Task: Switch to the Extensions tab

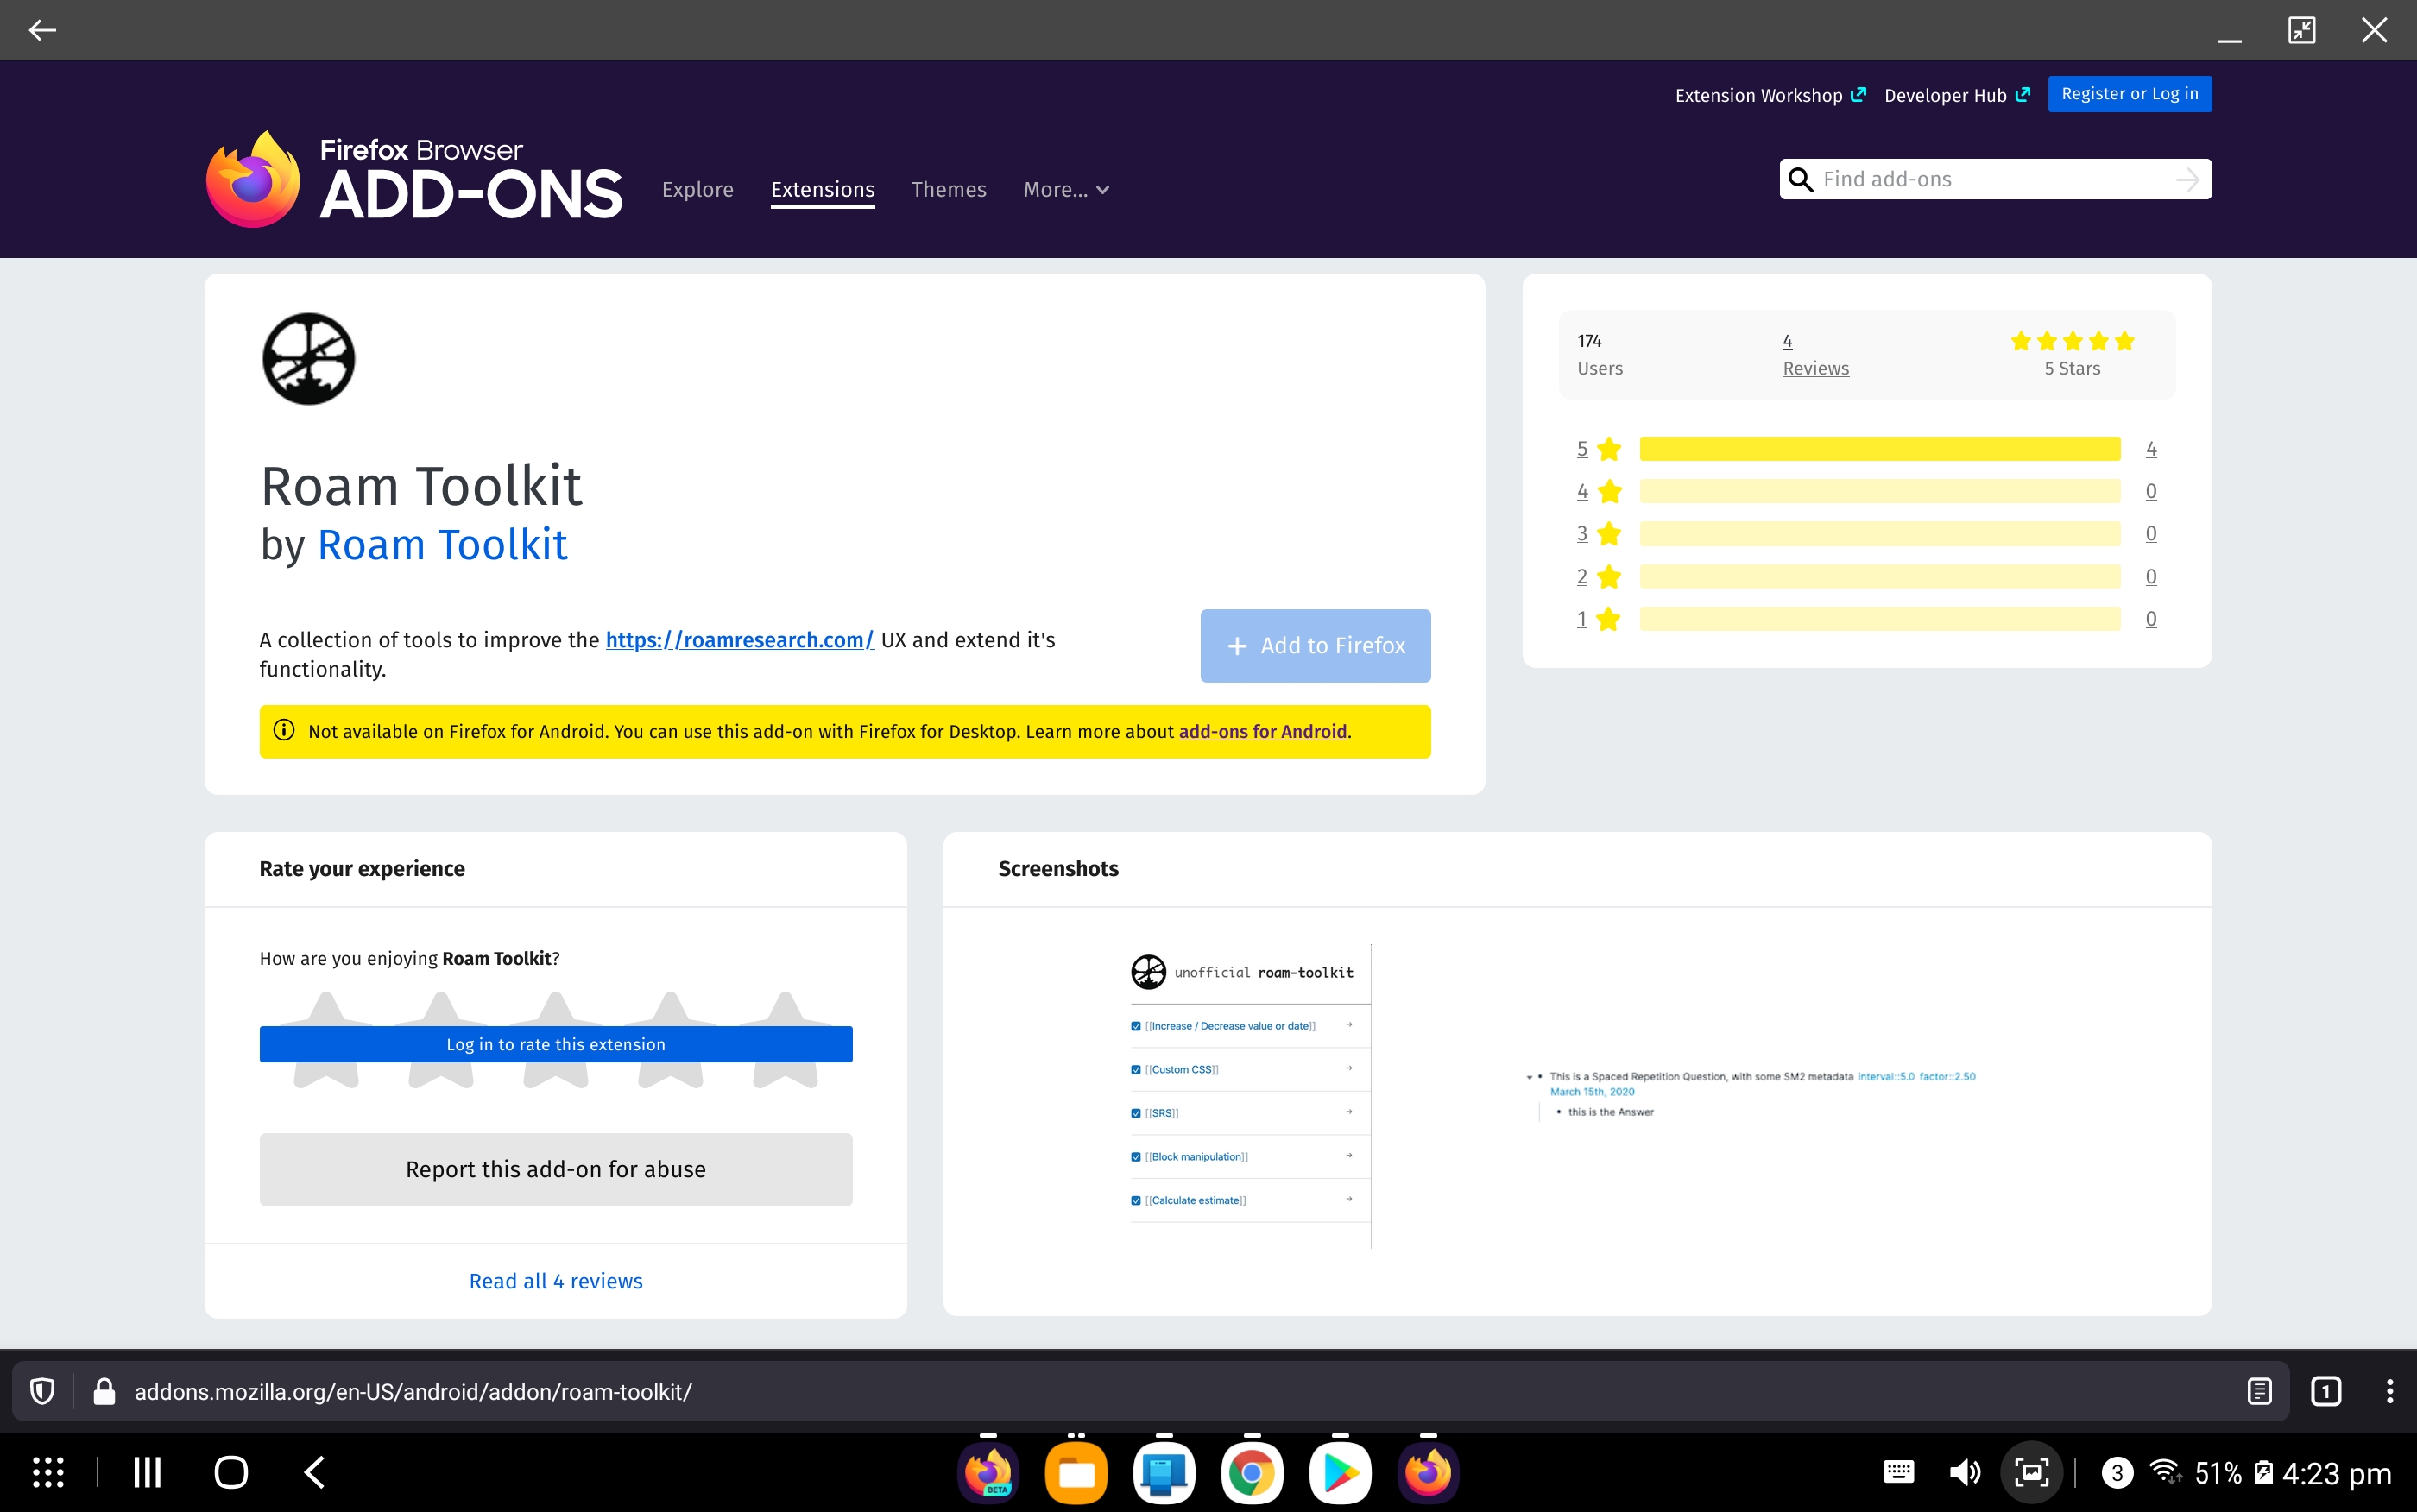Action: coord(822,190)
